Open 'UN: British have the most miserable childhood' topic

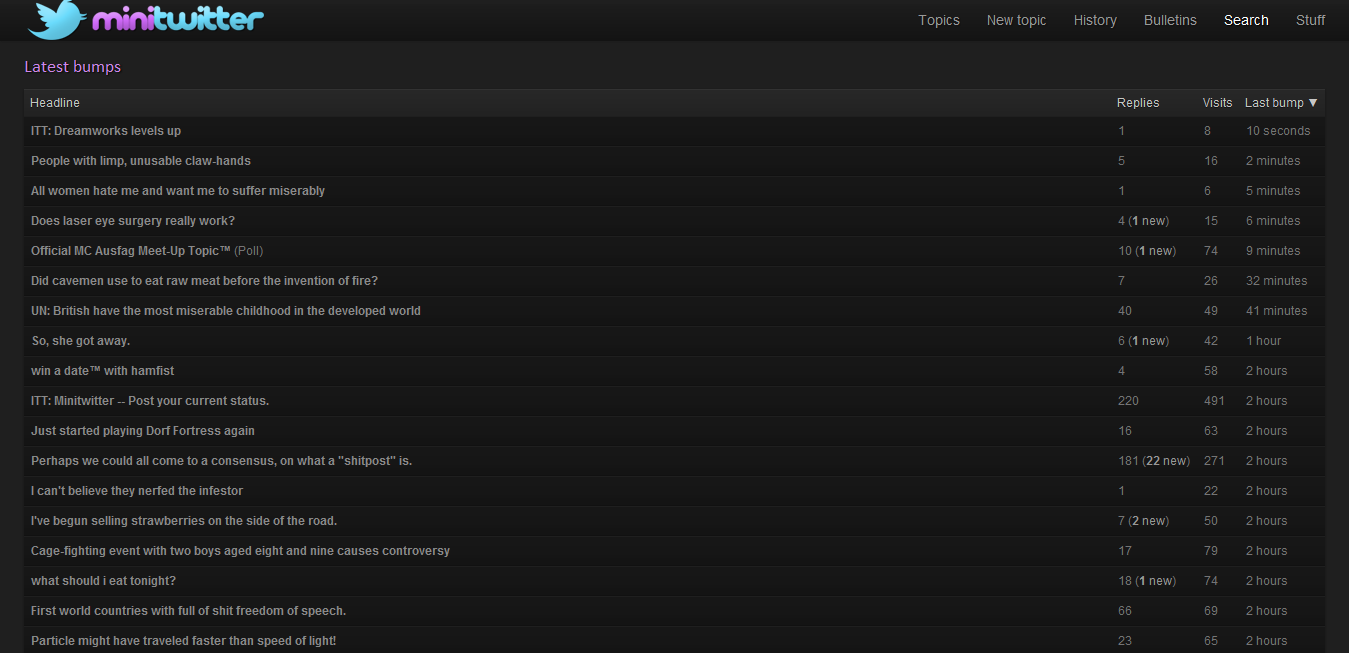pyautogui.click(x=226, y=311)
